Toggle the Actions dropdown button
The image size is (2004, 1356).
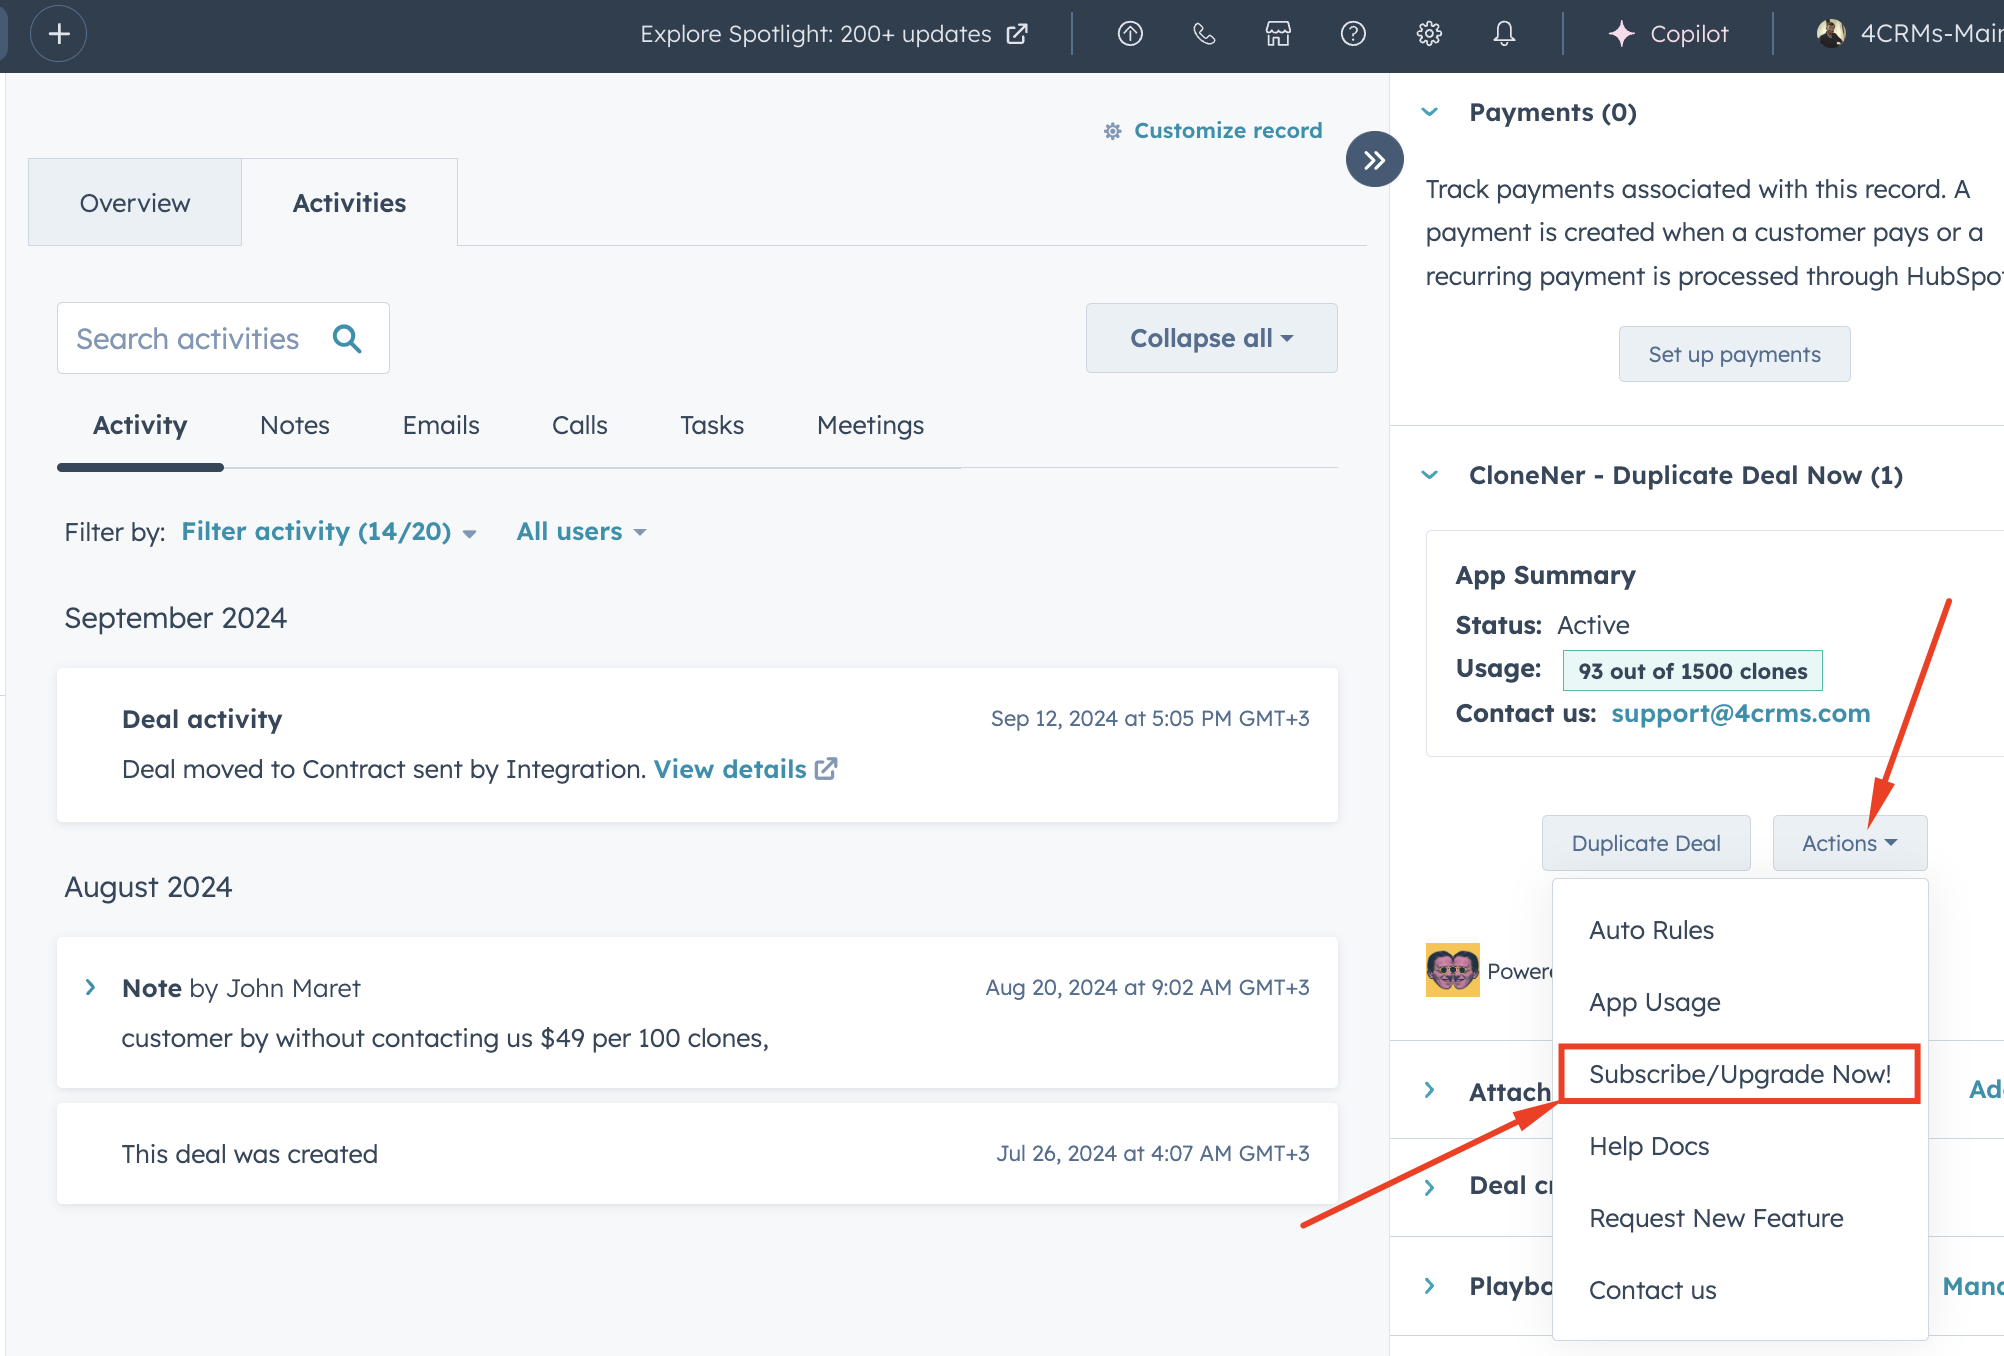1849,843
